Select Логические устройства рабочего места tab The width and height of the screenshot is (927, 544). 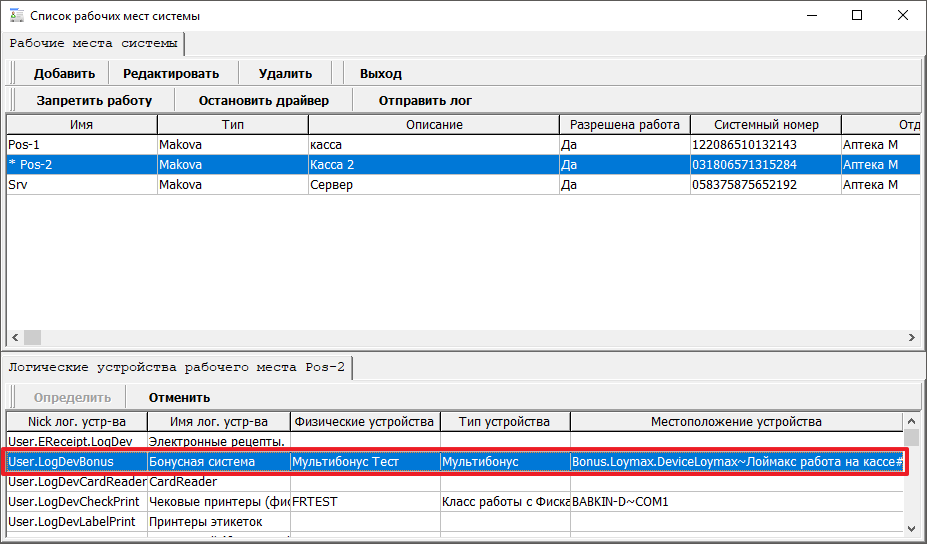[x=177, y=368]
